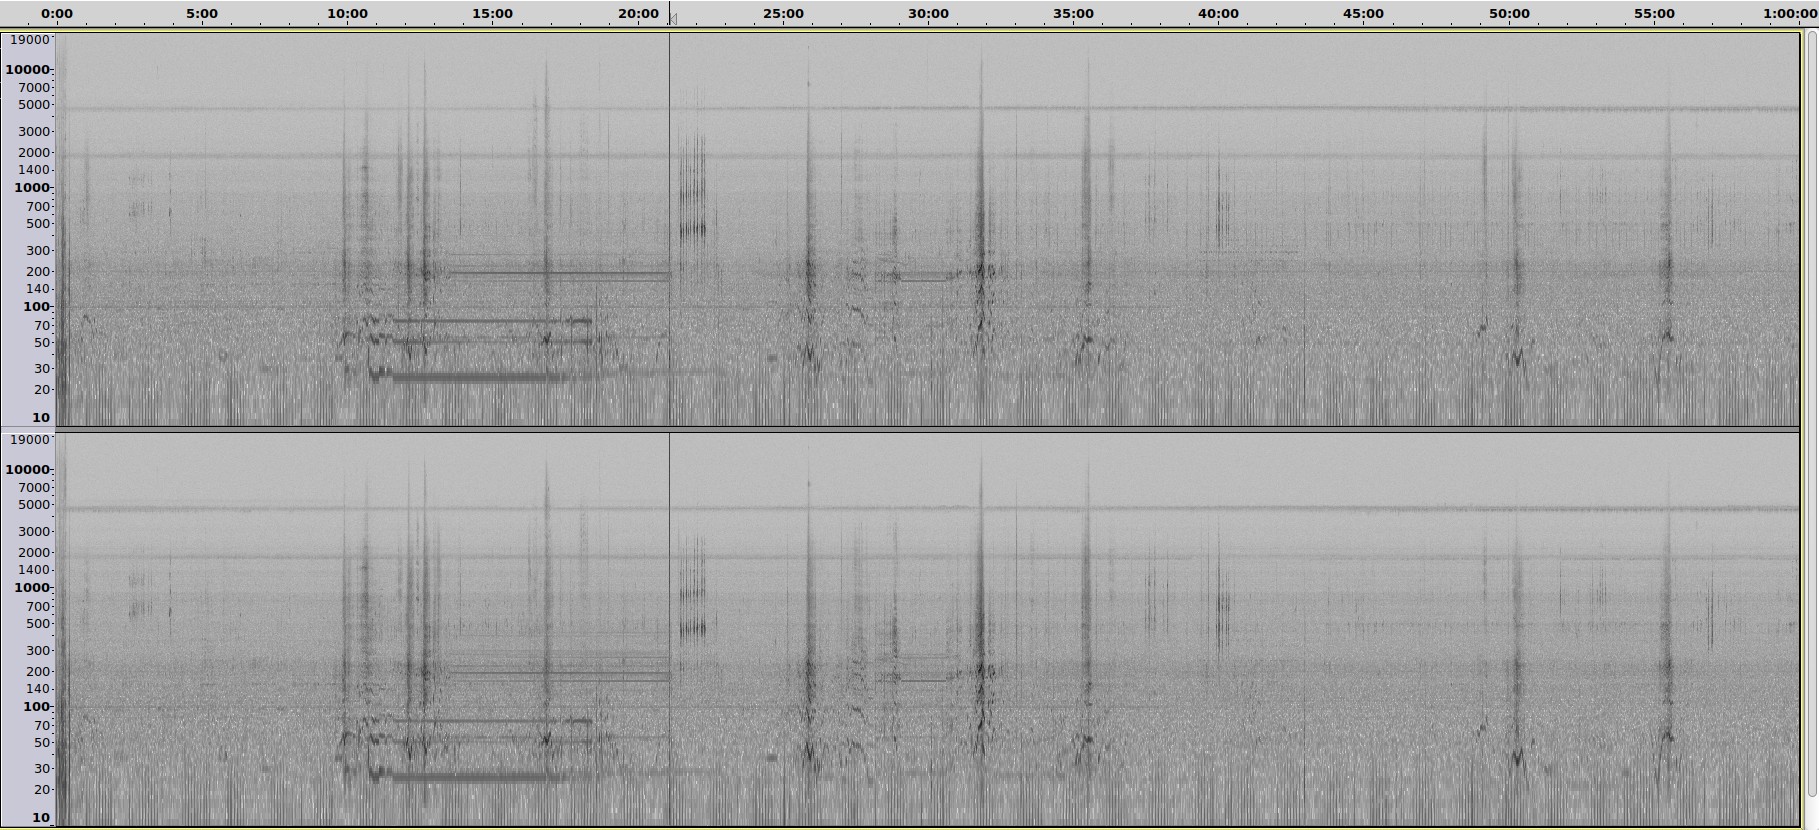
Task: Click 19000 on the top channel frequency scale
Action: point(30,39)
